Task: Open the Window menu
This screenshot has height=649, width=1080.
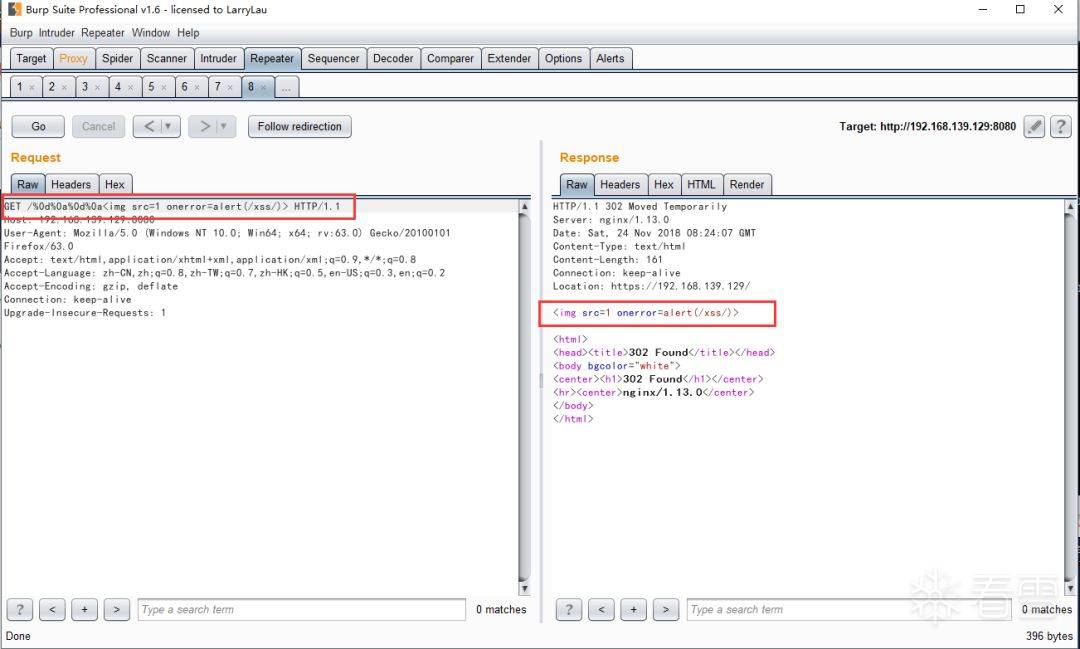Action: point(151,32)
